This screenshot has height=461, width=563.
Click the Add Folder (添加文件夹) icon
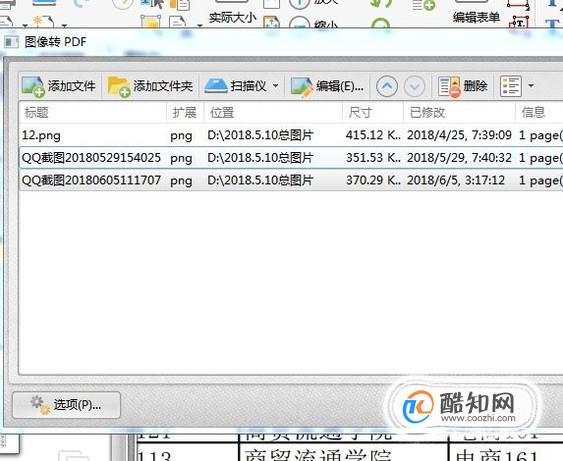[119, 86]
